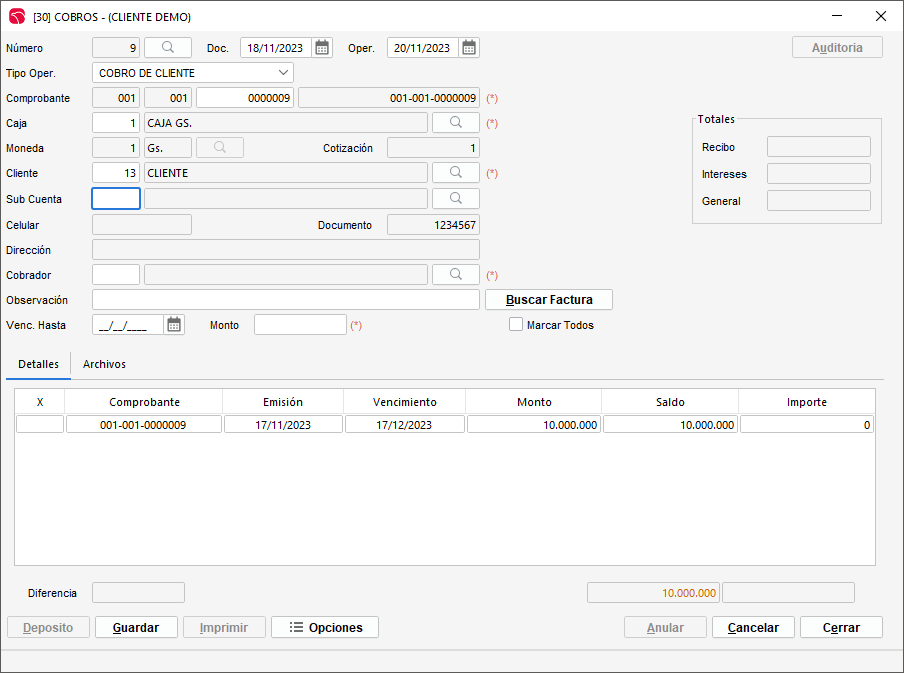The image size is (904, 673).
Task: Click the Cliente search magnifier icon
Action: pos(455,173)
